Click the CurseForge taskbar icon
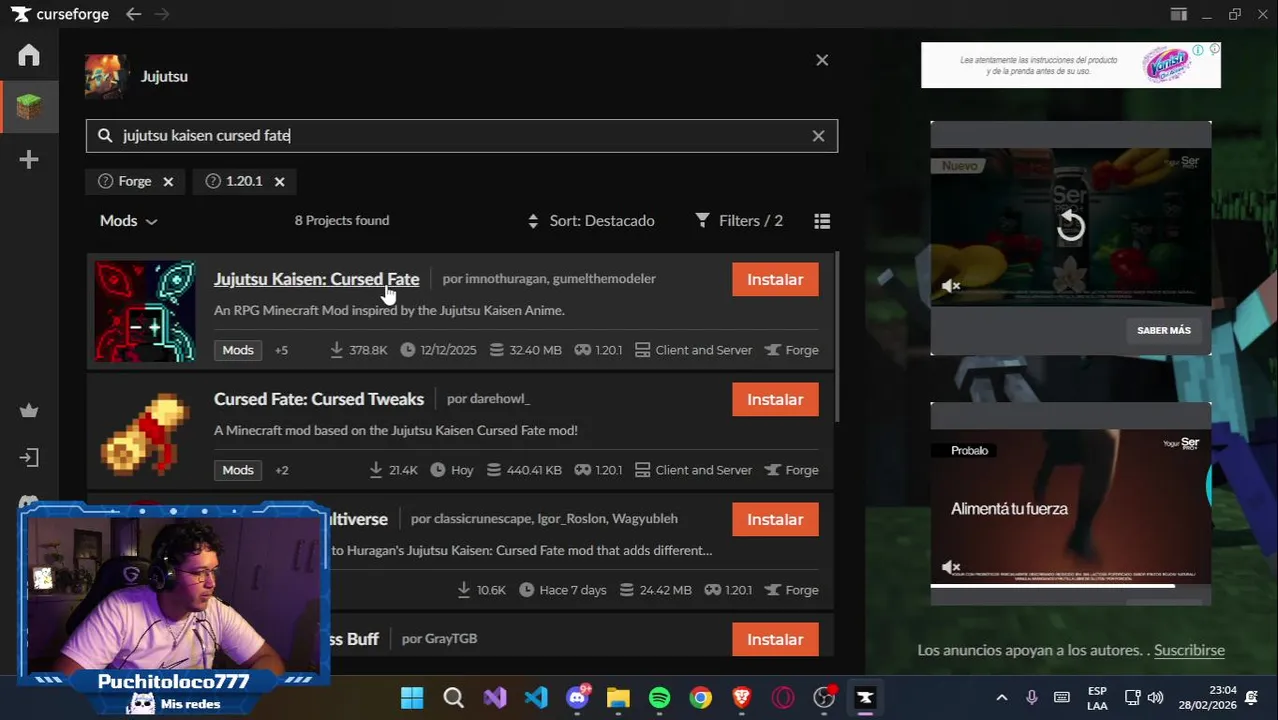Image resolution: width=1278 pixels, height=720 pixels. pos(865,697)
